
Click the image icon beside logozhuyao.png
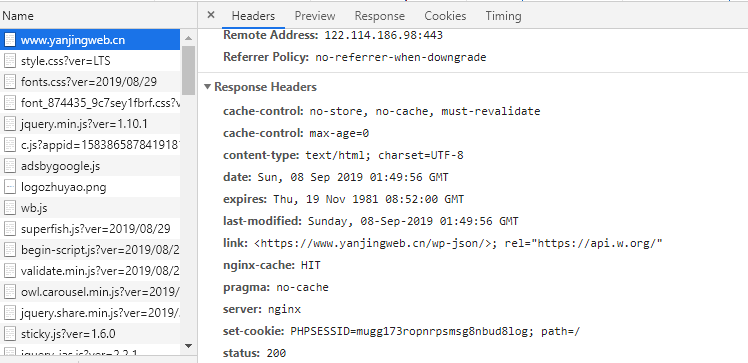point(10,187)
